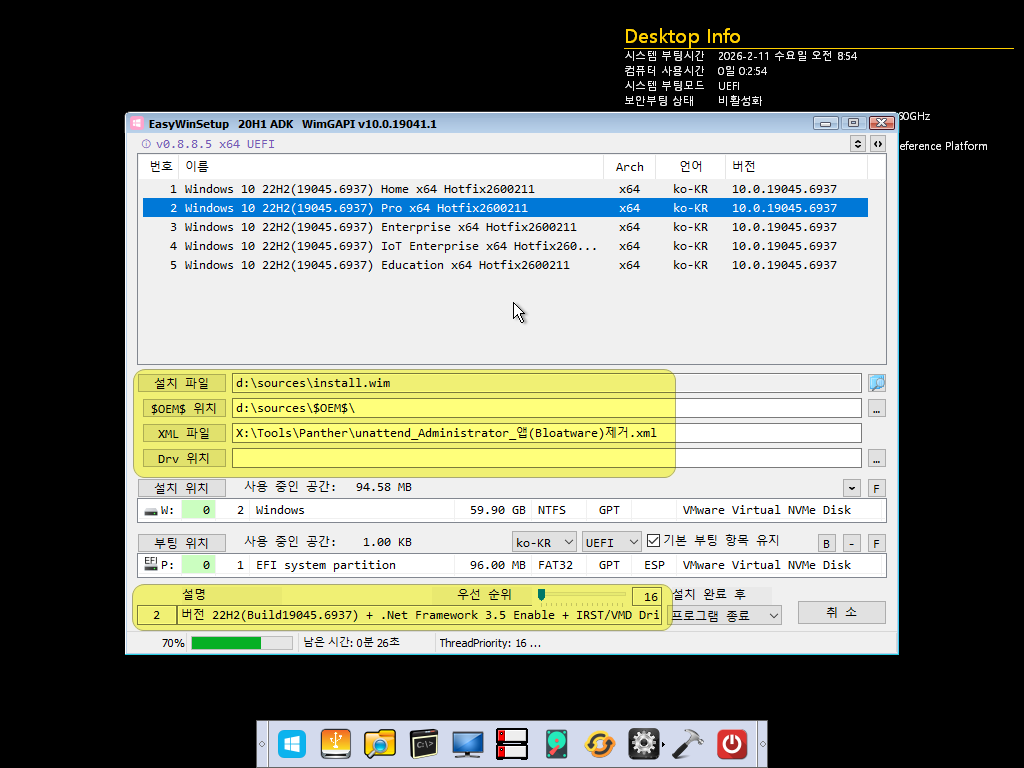Click the XML unattend file path field

coord(547,433)
